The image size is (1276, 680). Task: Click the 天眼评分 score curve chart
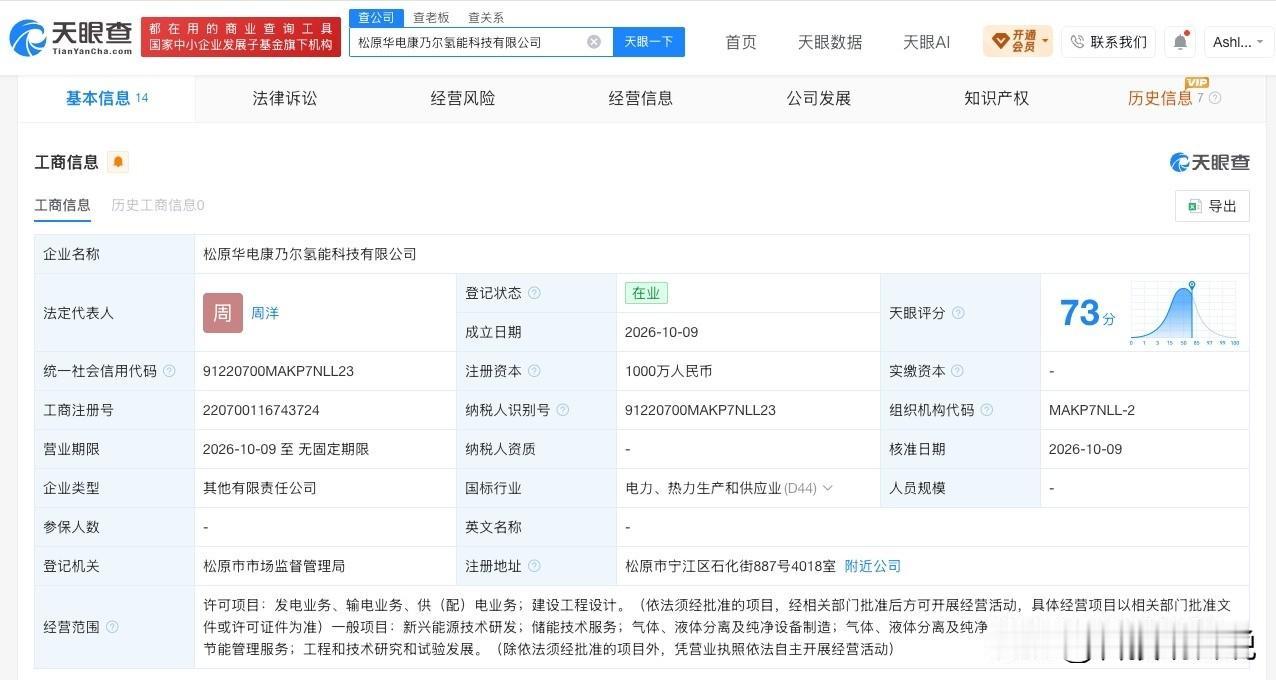point(1185,313)
